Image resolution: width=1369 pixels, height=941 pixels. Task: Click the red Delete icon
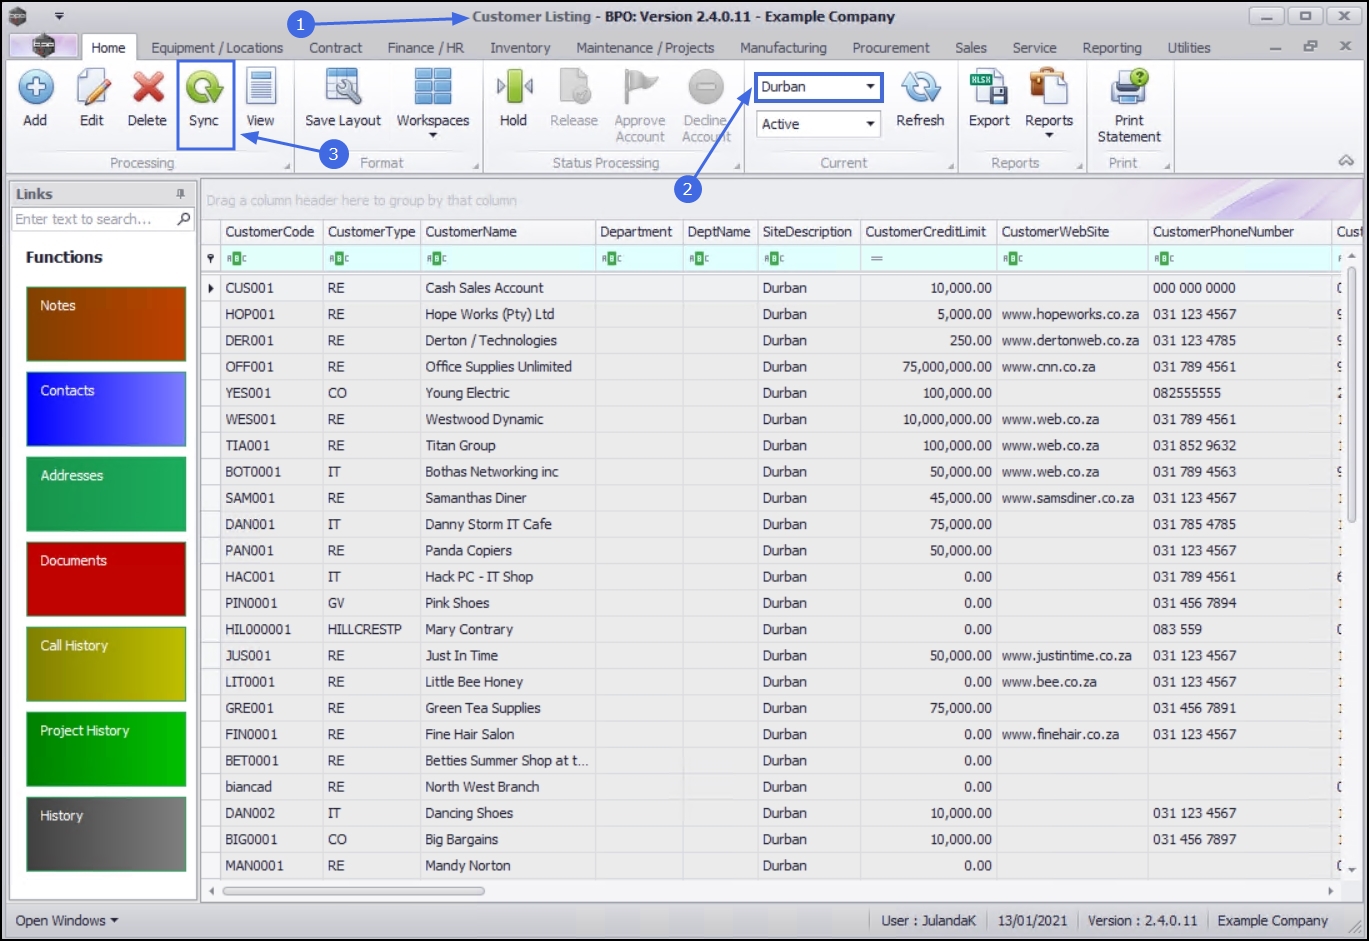click(x=148, y=88)
